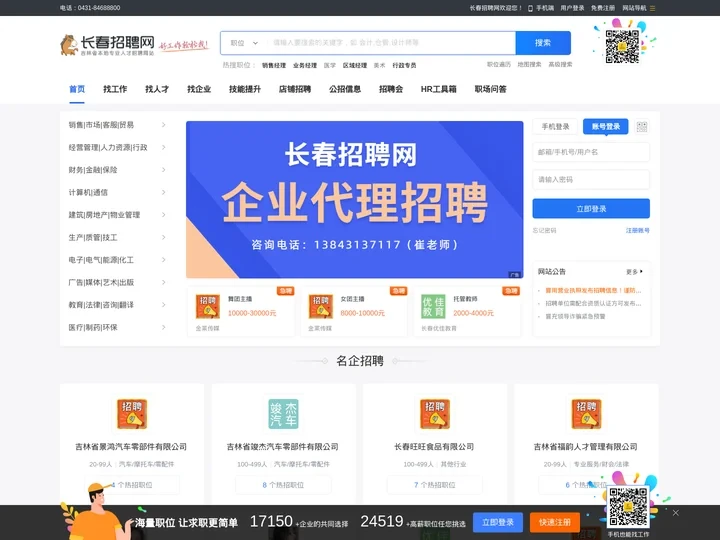This screenshot has width=720, height=540.
Task: Select hot search tag 销售经理
Action: pyautogui.click(x=274, y=66)
